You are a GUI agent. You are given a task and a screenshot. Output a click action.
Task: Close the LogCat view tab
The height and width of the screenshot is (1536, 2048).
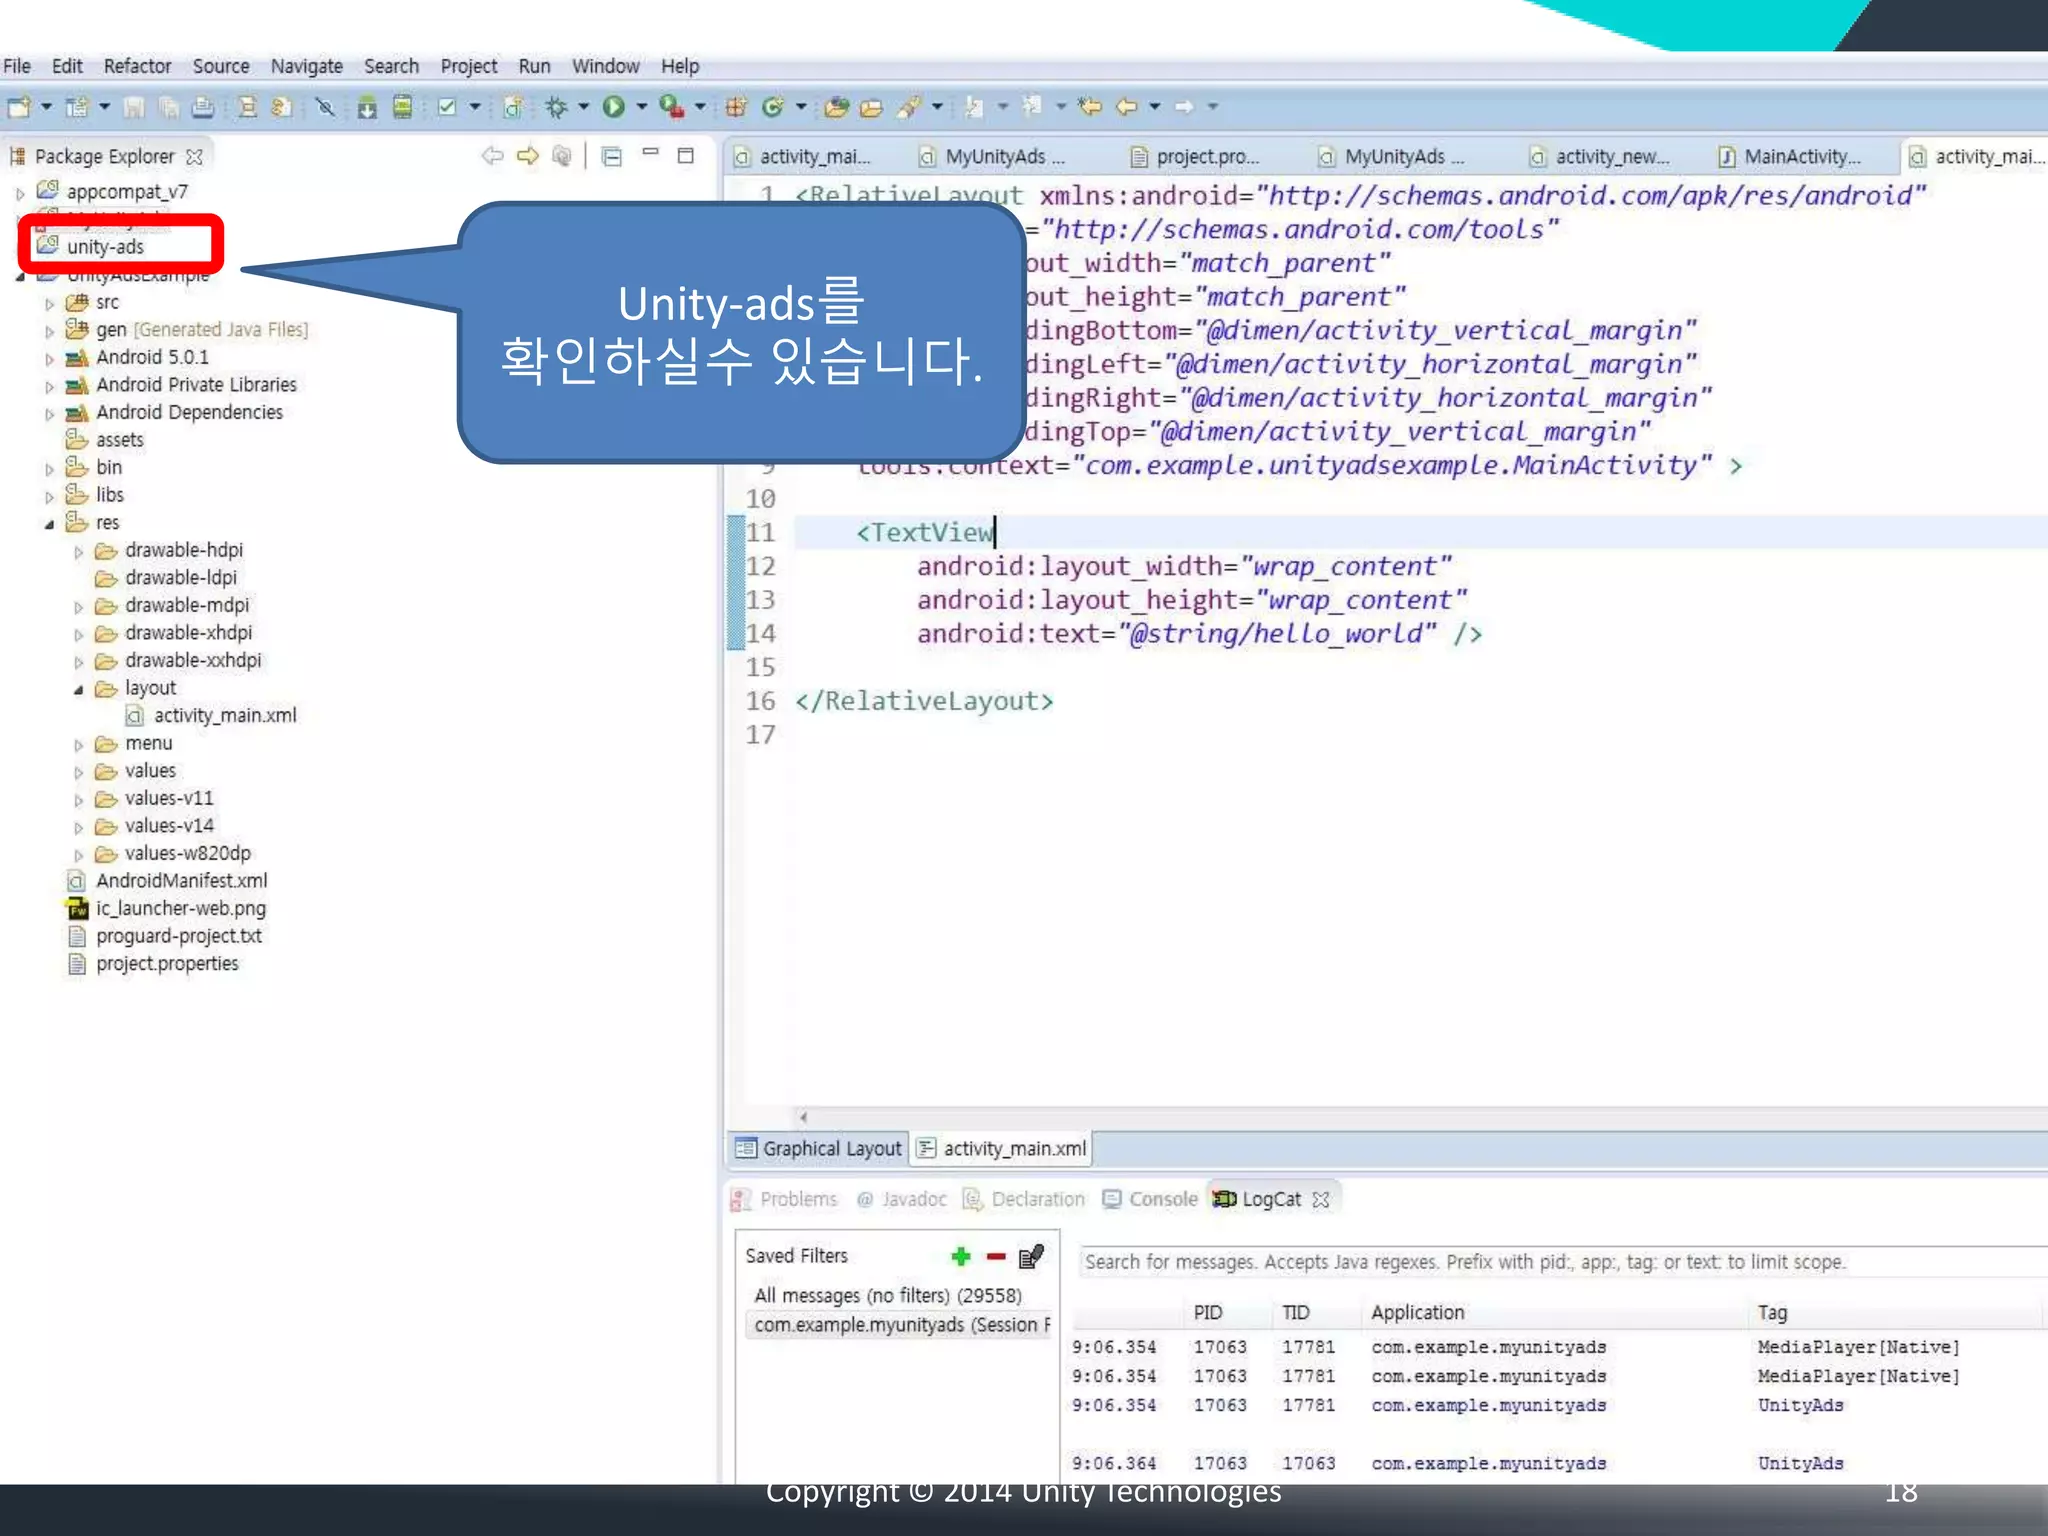(x=1321, y=1199)
